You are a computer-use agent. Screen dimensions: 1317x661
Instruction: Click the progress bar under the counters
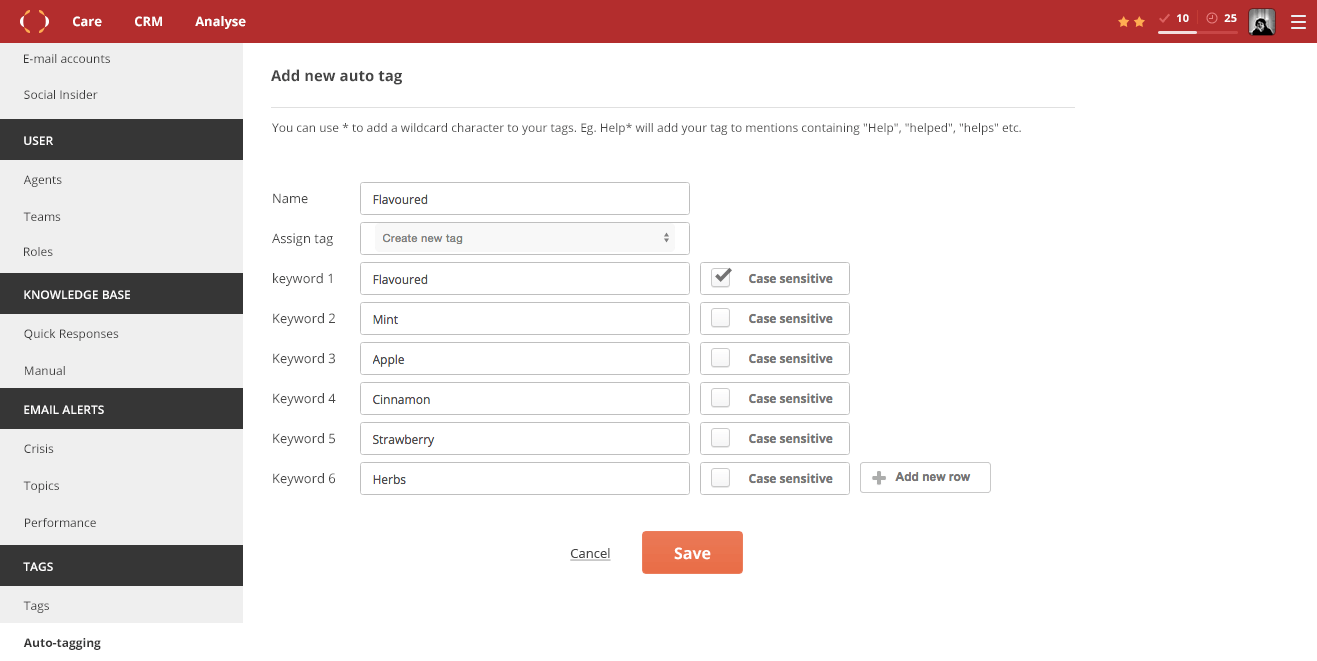[1198, 32]
